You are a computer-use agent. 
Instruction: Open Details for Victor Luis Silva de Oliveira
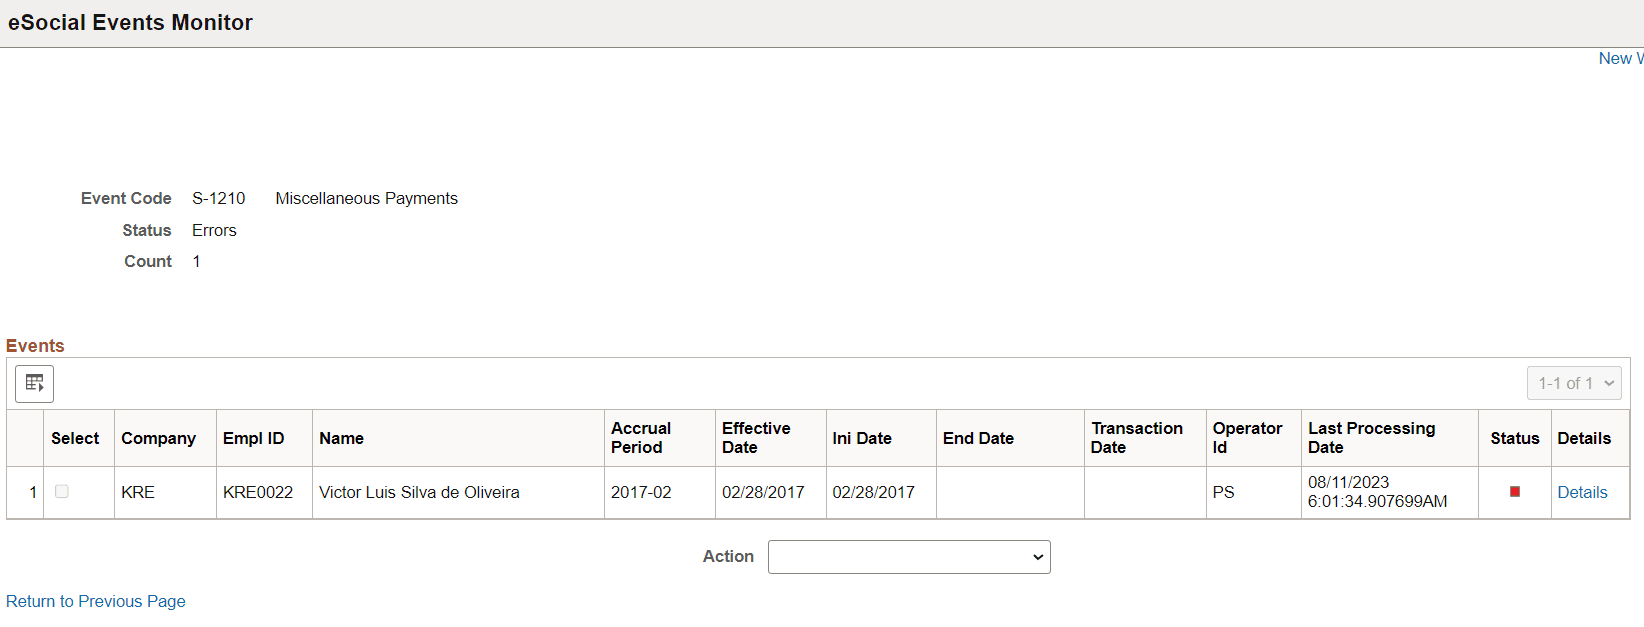(x=1582, y=492)
